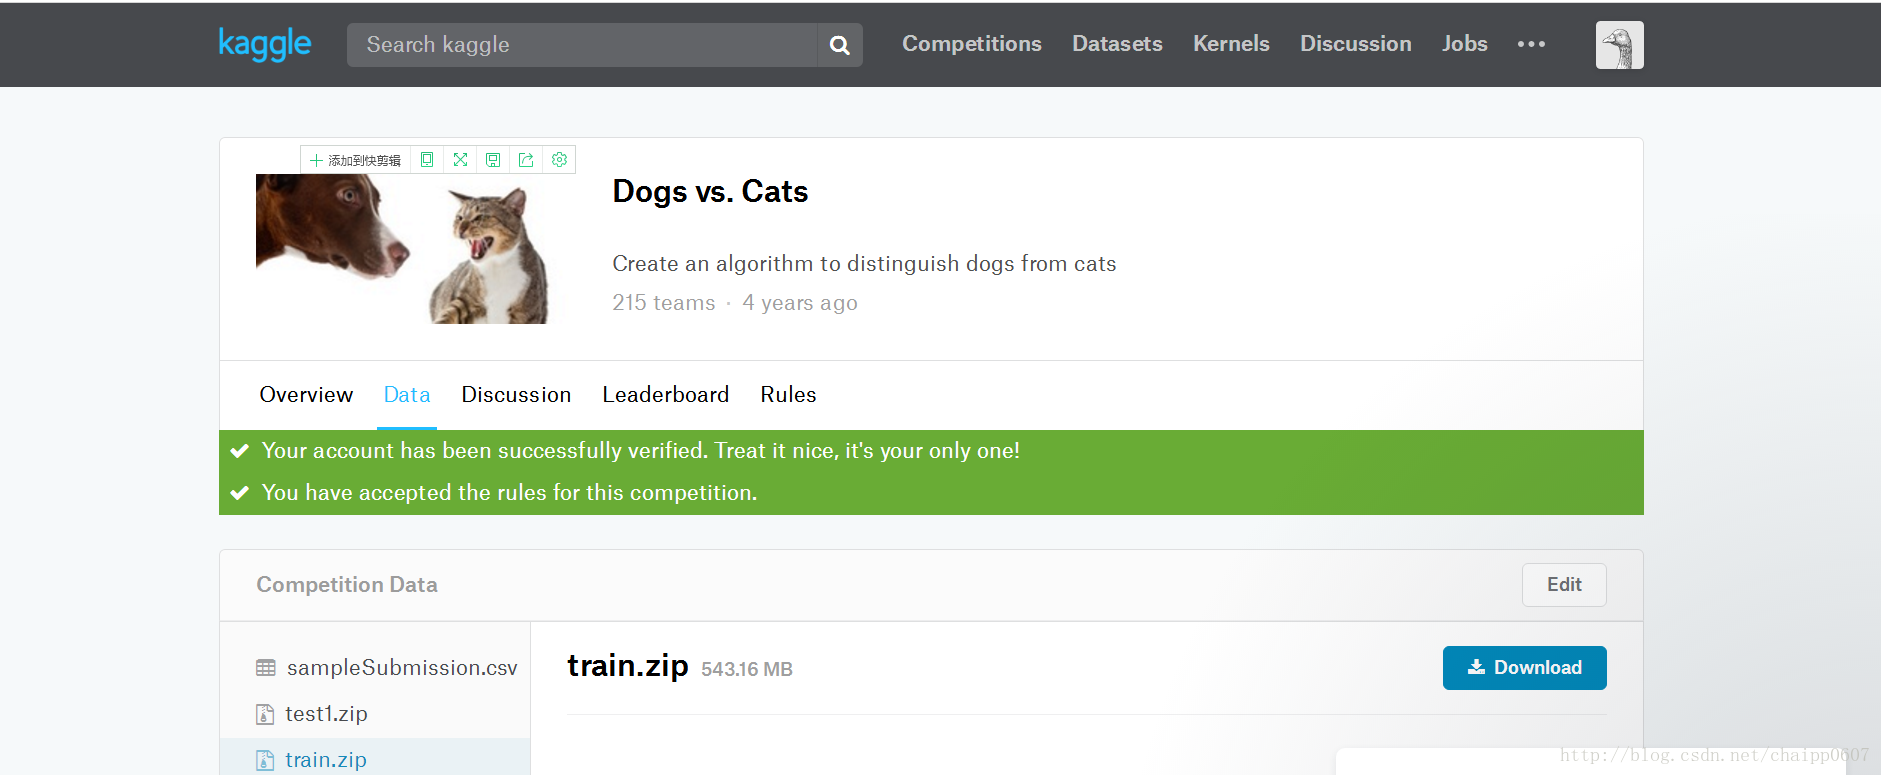
Task: Click into the Search kaggle field
Action: coord(582,45)
